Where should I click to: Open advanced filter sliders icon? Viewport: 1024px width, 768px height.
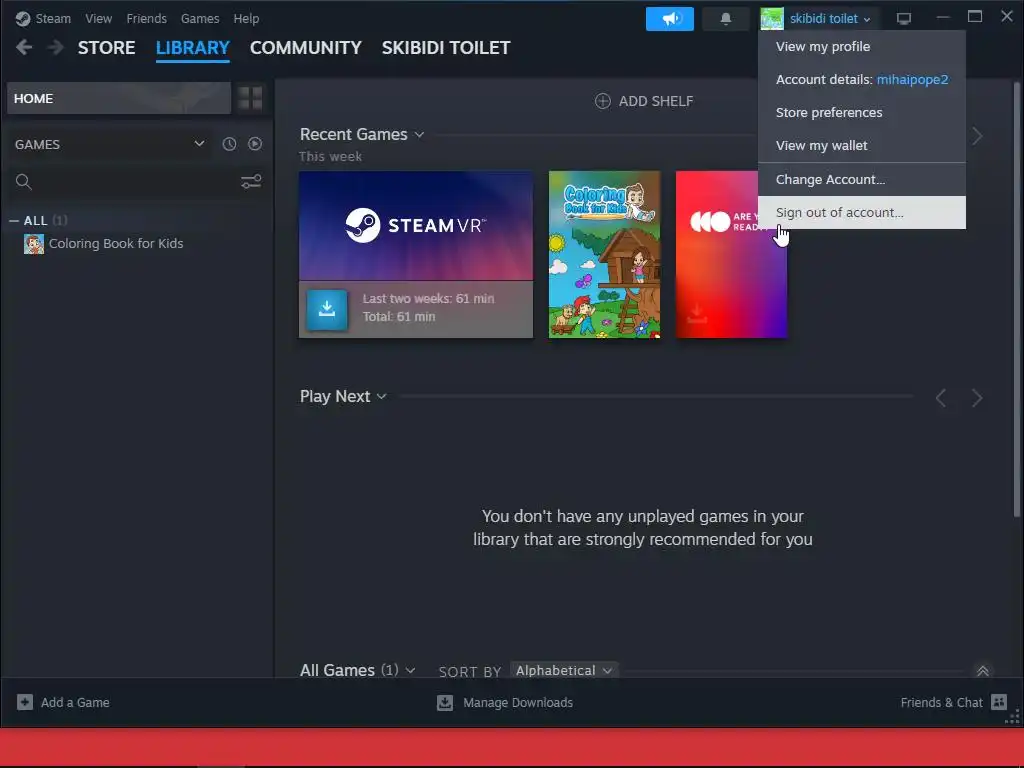pos(251,182)
